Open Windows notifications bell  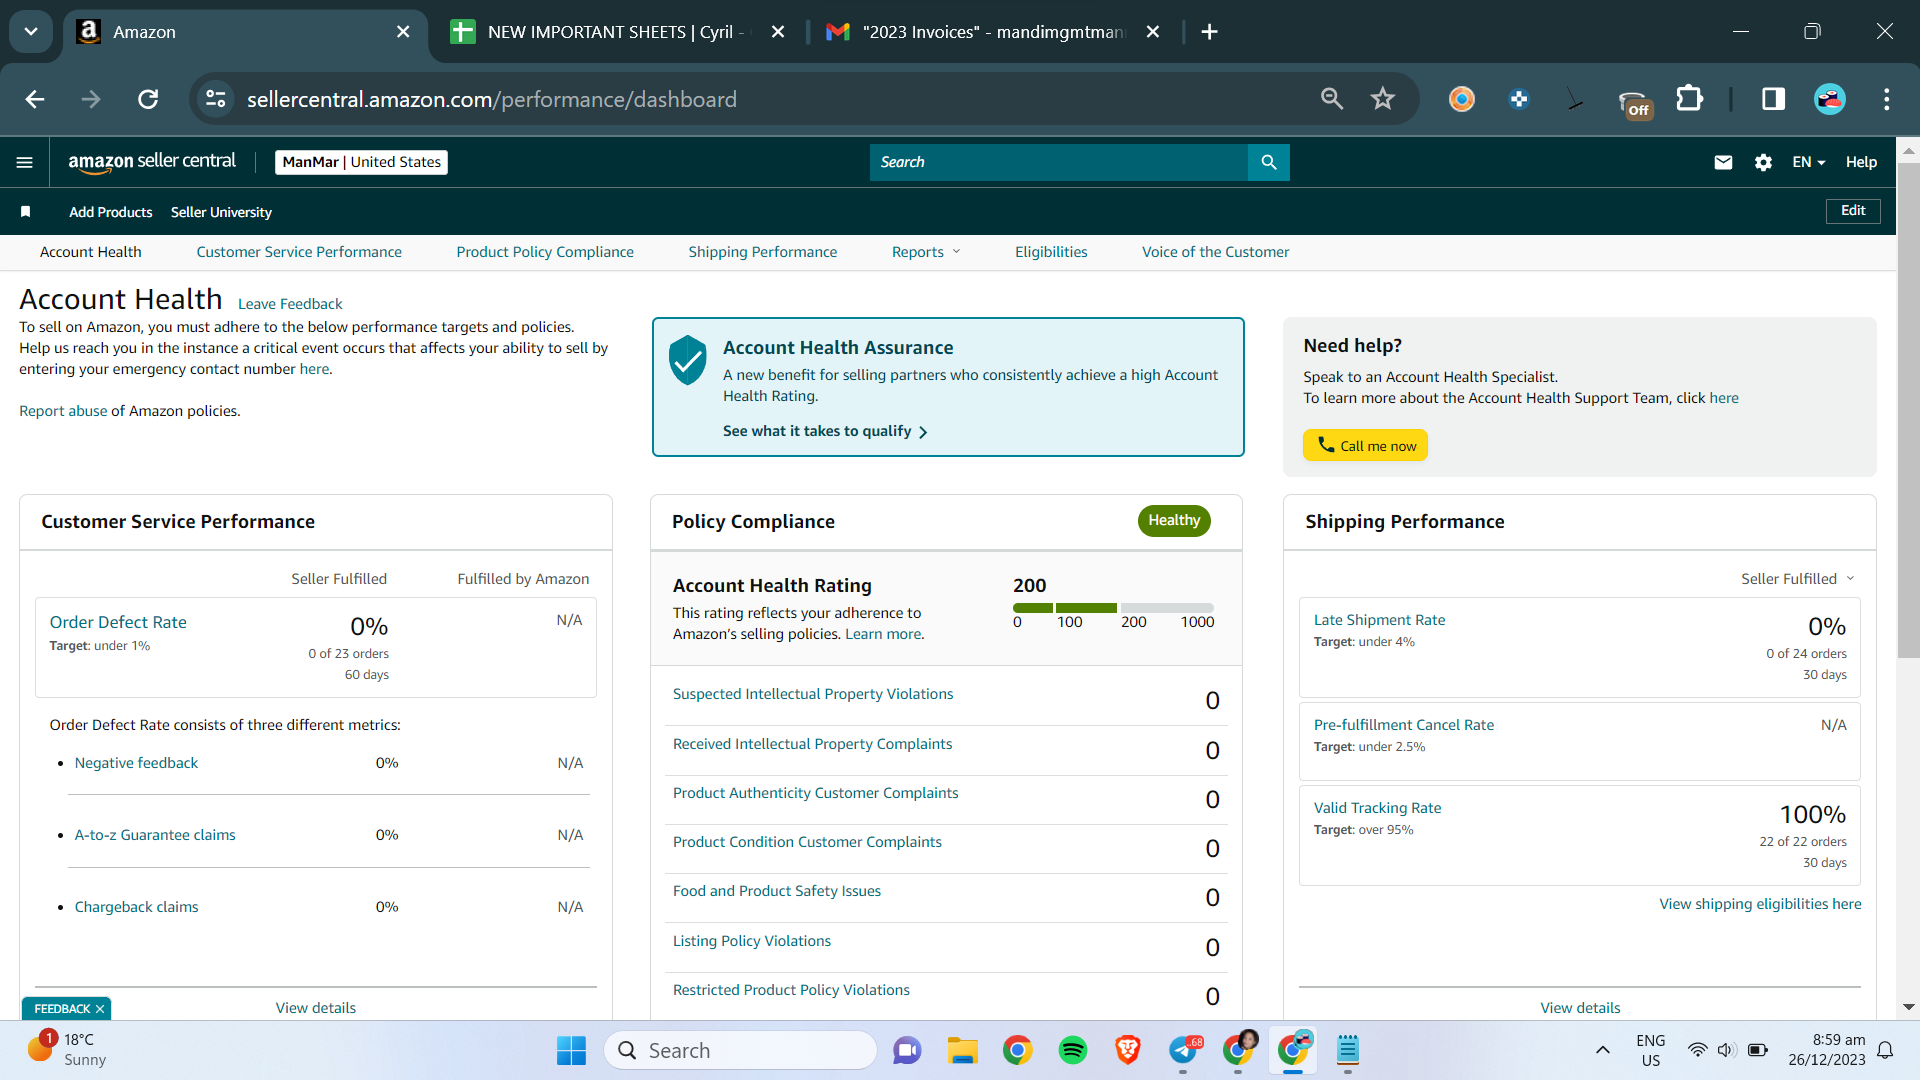1886,1050
